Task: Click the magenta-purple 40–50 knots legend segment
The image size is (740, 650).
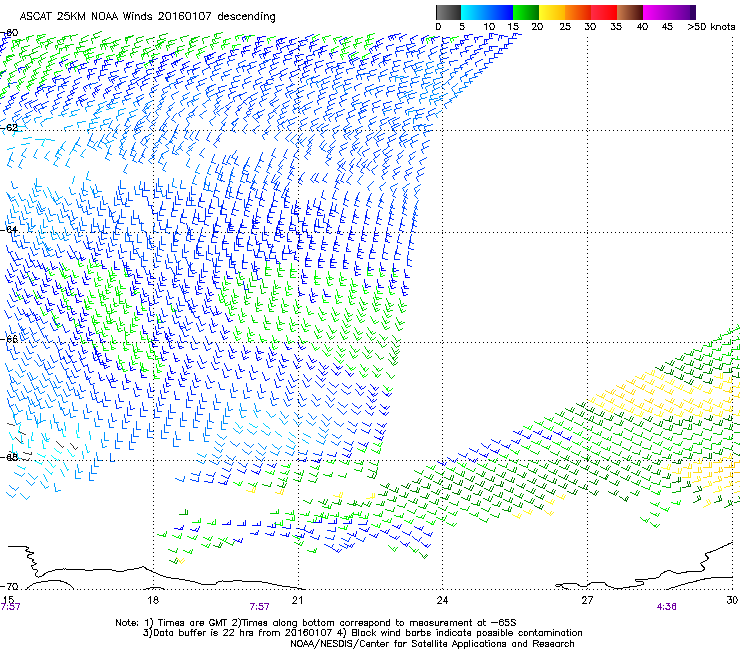Action: [x=669, y=12]
